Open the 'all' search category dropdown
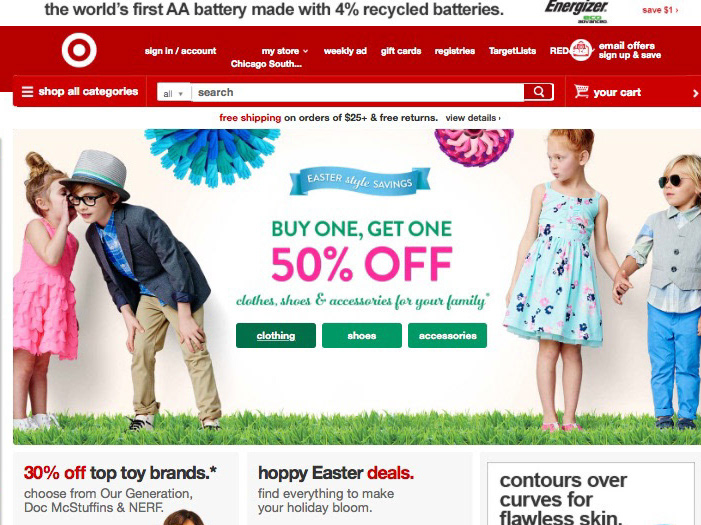This screenshot has width=701, height=525. point(174,93)
